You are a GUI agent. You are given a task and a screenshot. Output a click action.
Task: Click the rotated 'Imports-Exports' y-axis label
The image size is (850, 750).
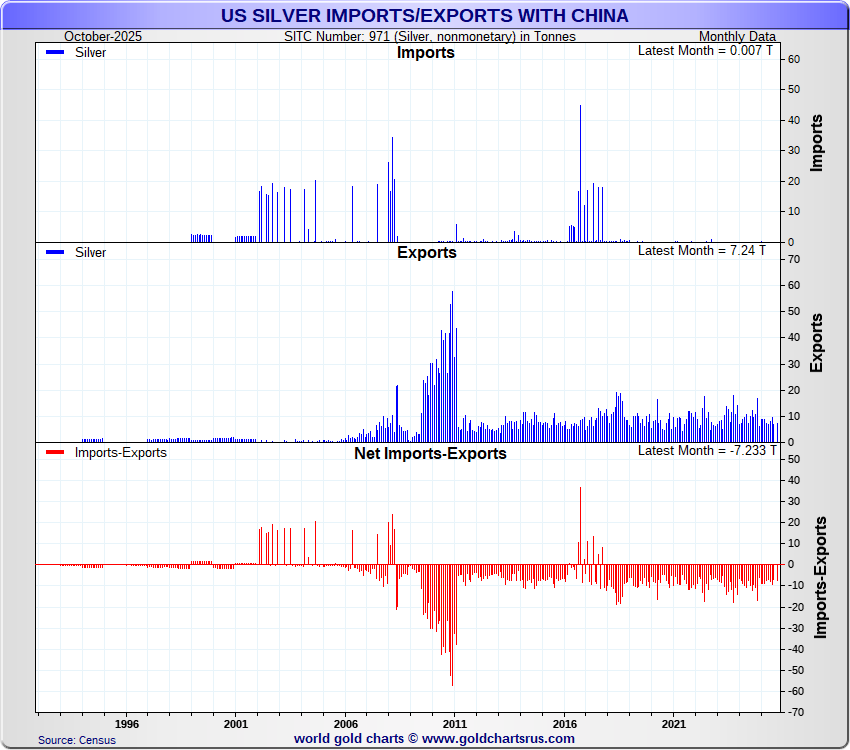820,577
